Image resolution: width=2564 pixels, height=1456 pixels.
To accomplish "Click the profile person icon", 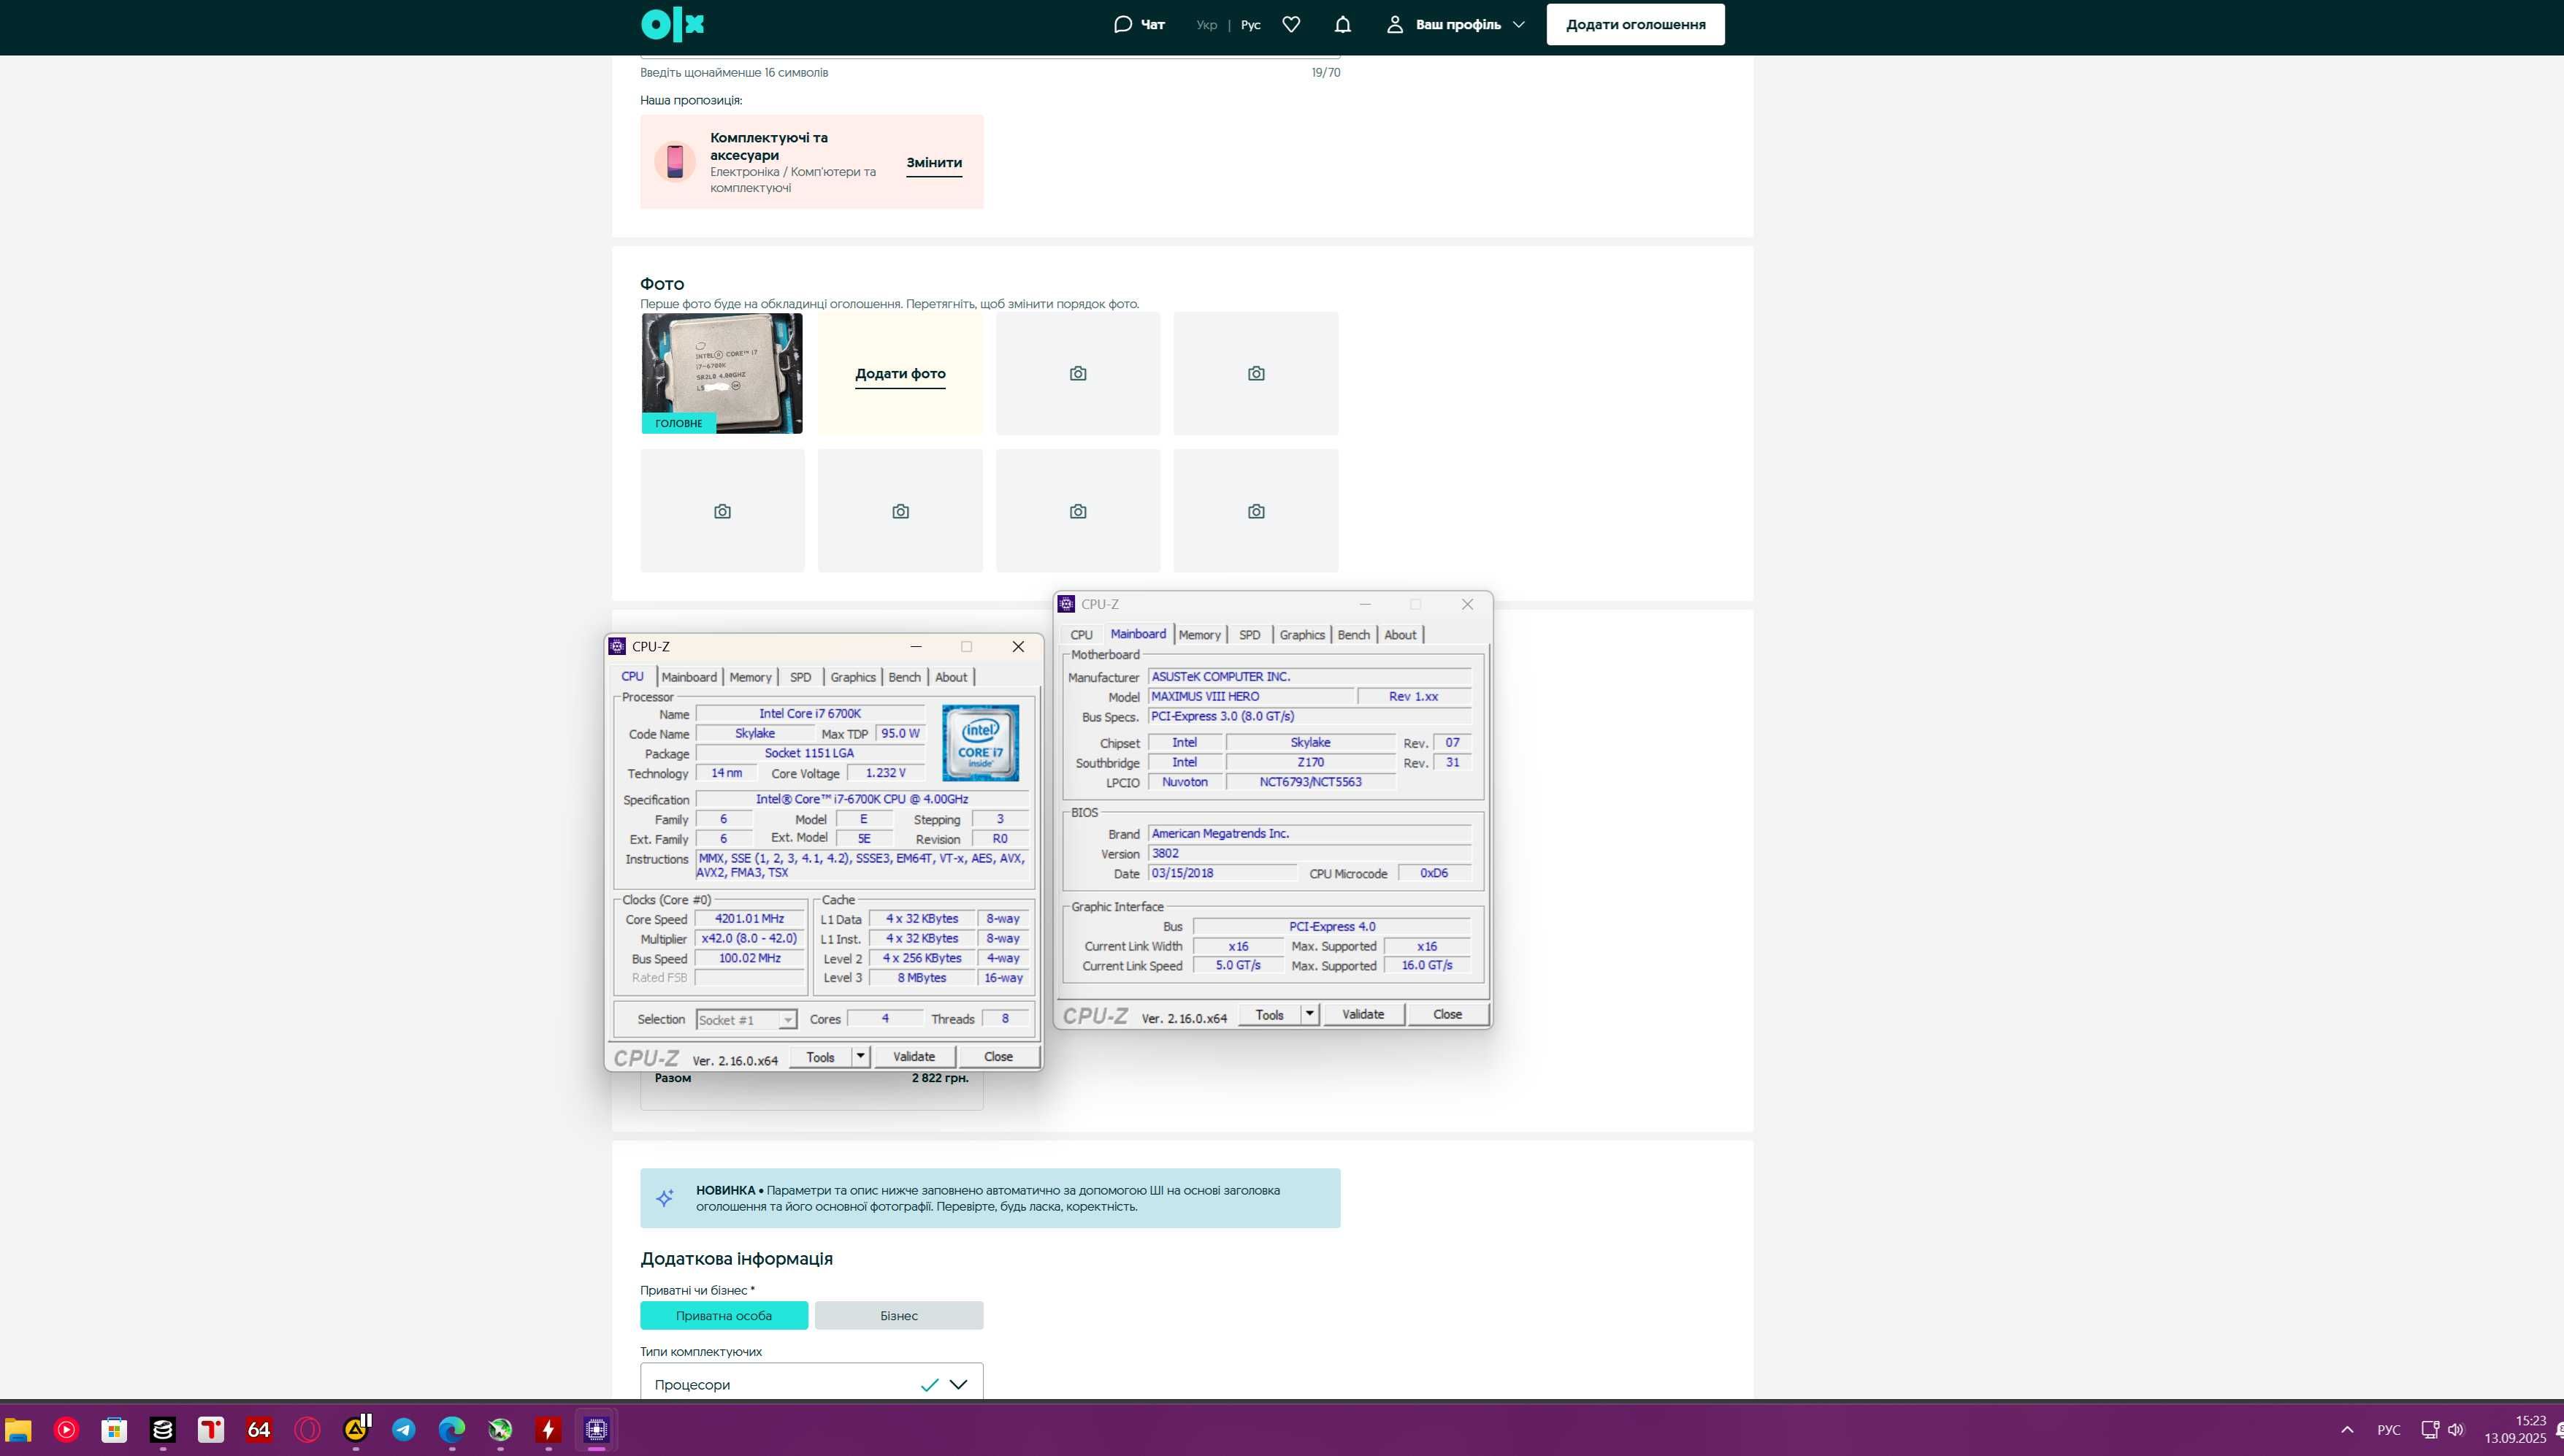I will [1395, 24].
